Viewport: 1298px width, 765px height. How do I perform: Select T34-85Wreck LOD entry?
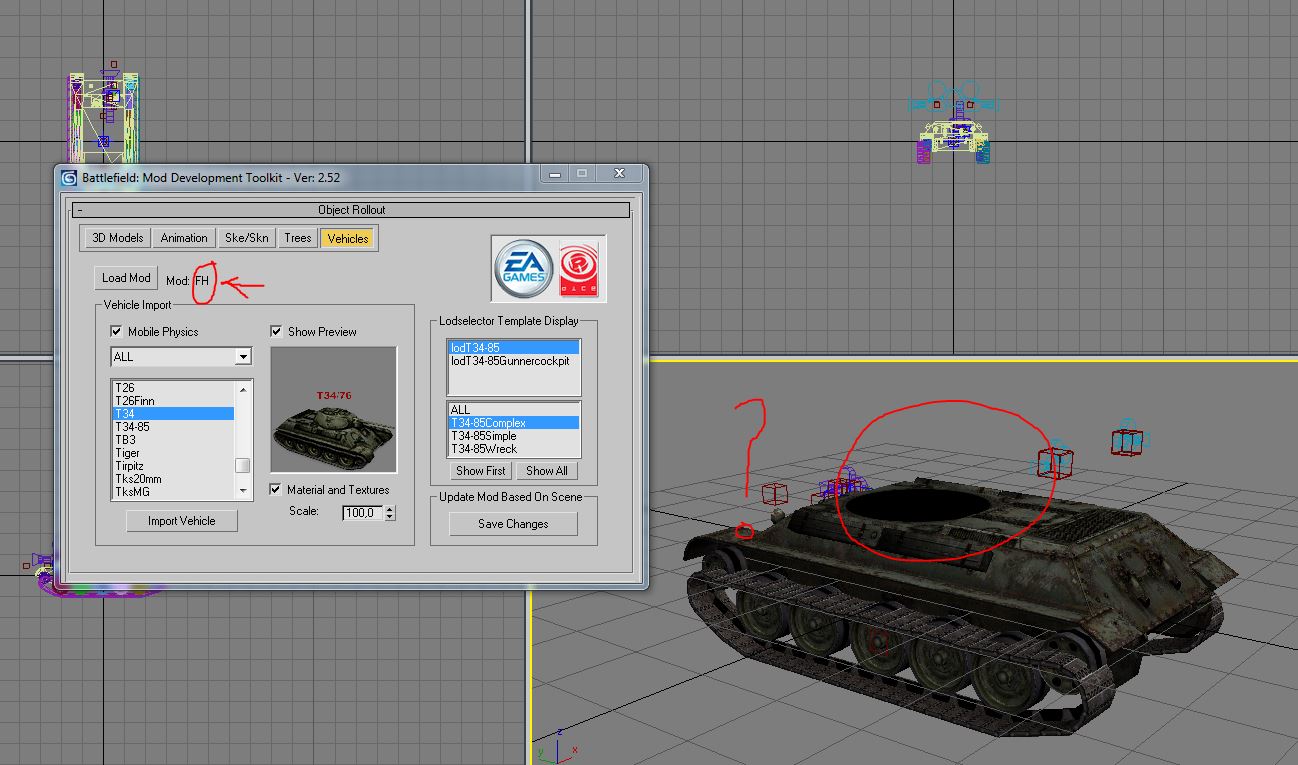coord(513,449)
